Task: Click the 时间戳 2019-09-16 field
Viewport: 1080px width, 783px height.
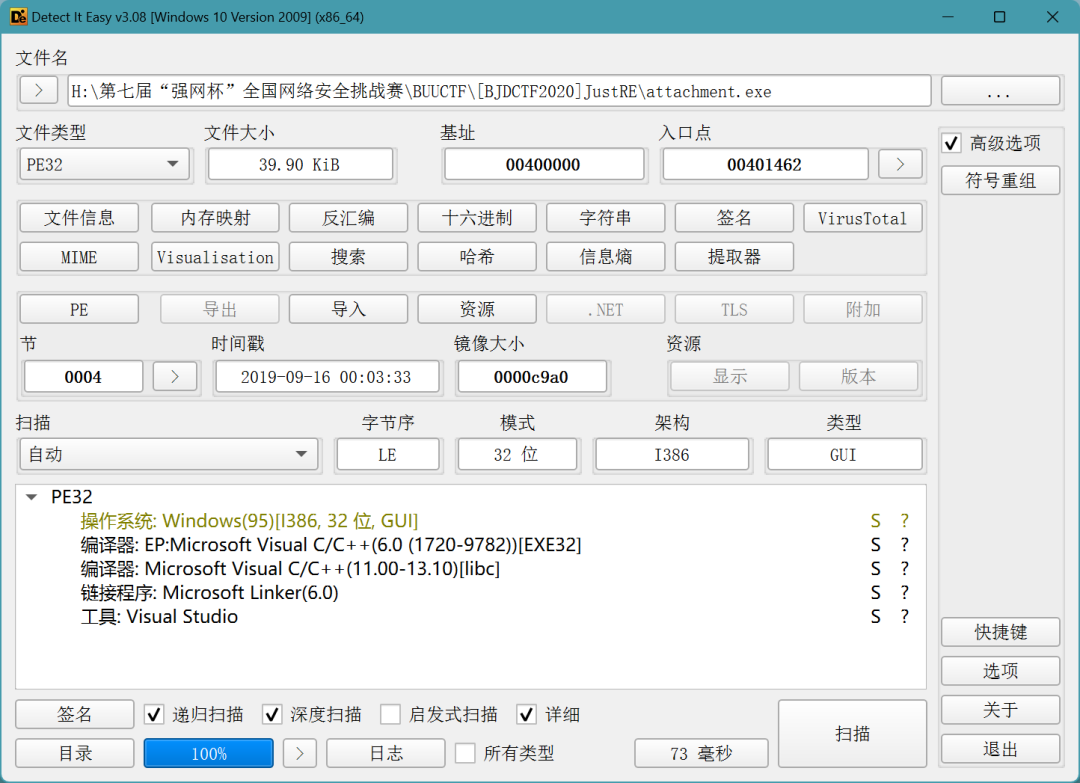Action: coord(326,377)
